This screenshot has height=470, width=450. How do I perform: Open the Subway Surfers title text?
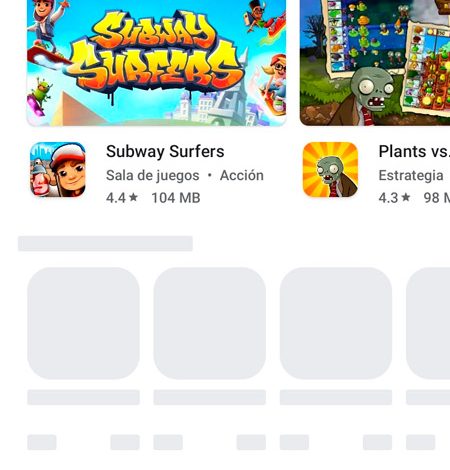165,152
